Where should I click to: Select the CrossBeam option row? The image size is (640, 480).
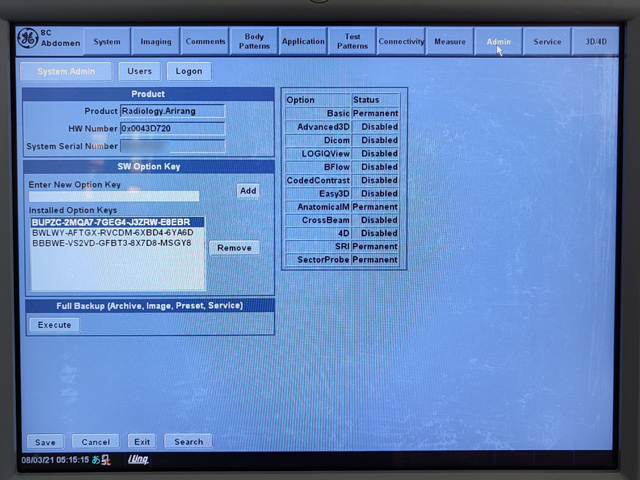[x=342, y=220]
